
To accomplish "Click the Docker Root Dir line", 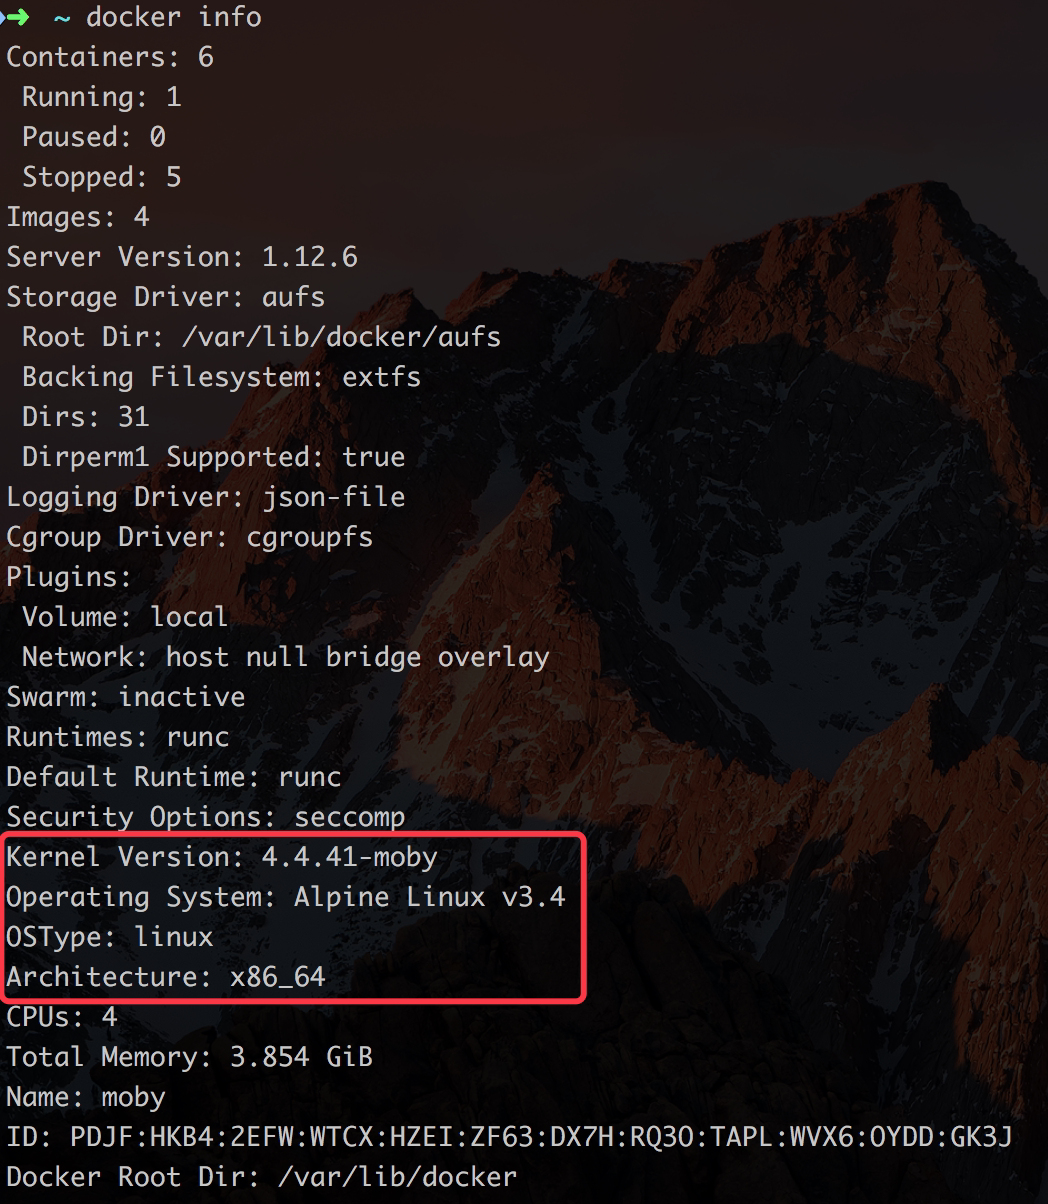I will click(262, 1177).
